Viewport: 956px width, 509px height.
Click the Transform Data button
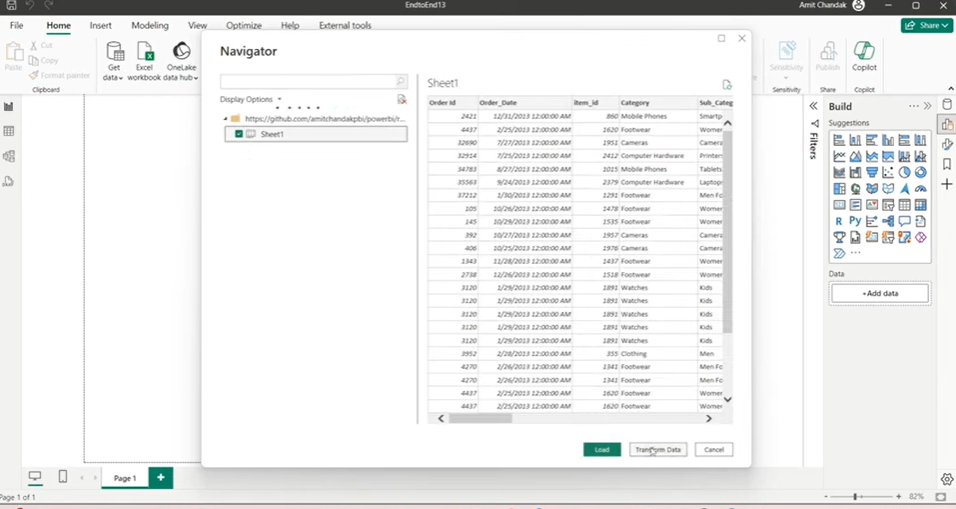coord(658,450)
